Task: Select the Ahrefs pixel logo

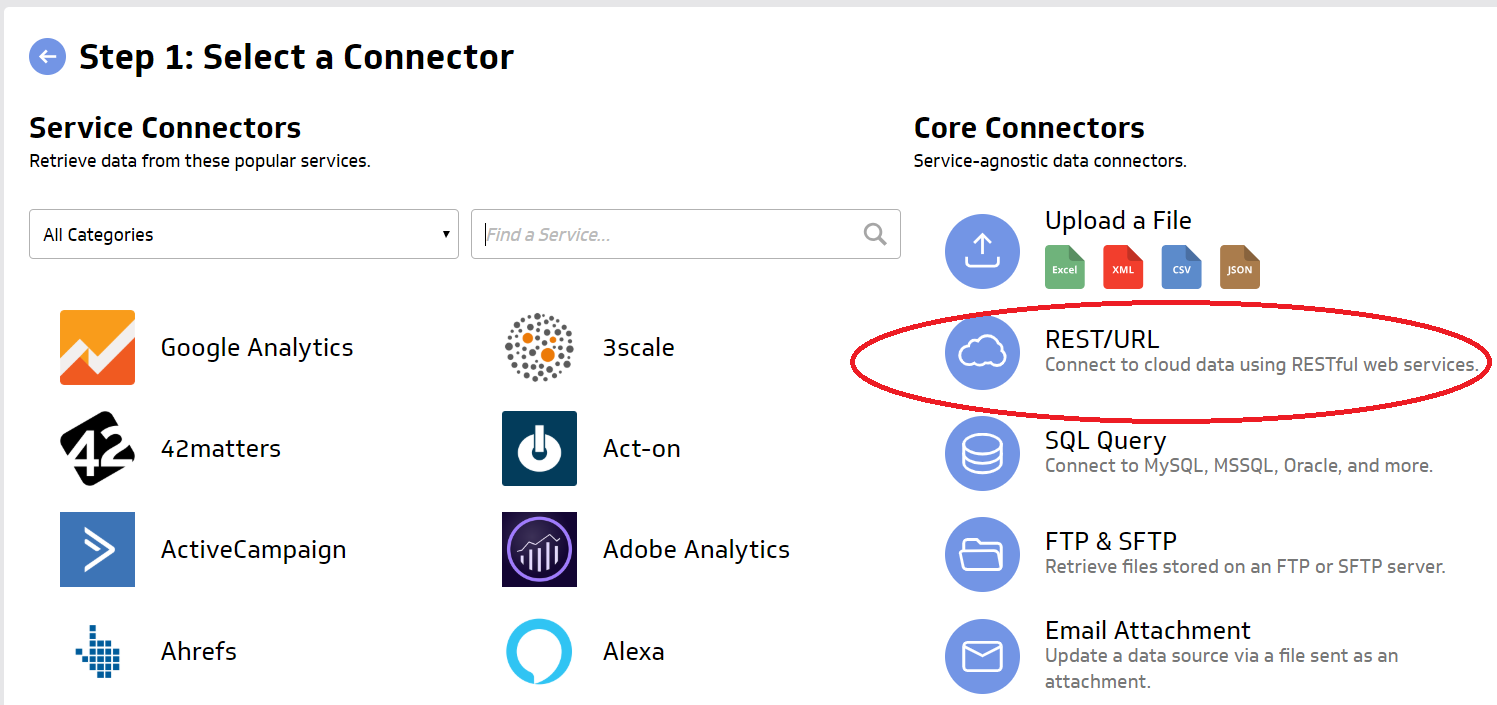Action: point(97,651)
